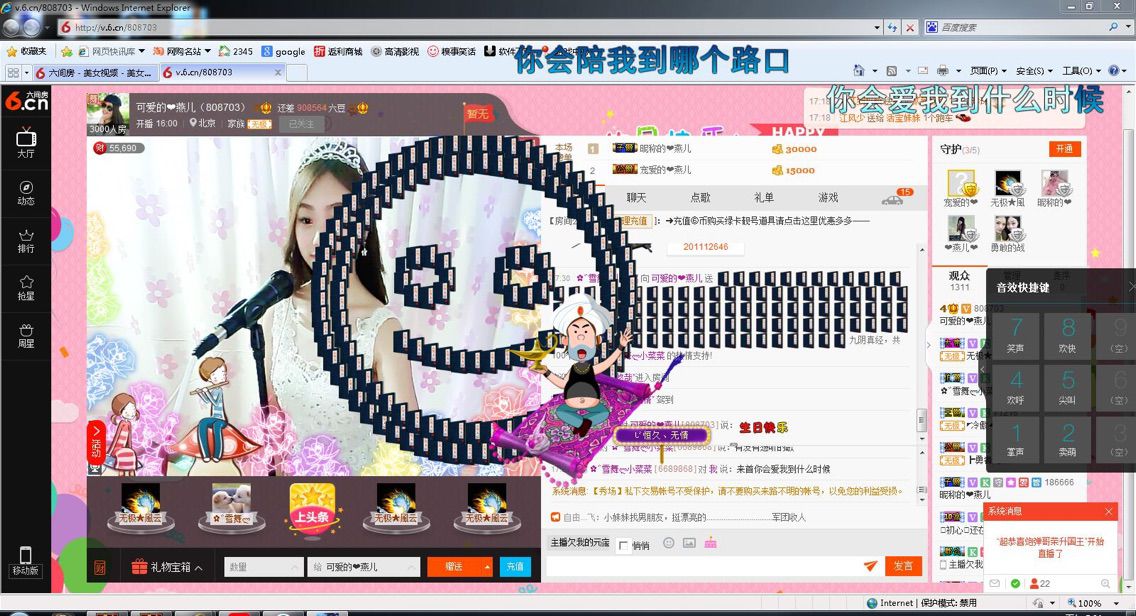Click the 发言 send message button
1136x616 pixels.
point(903,566)
